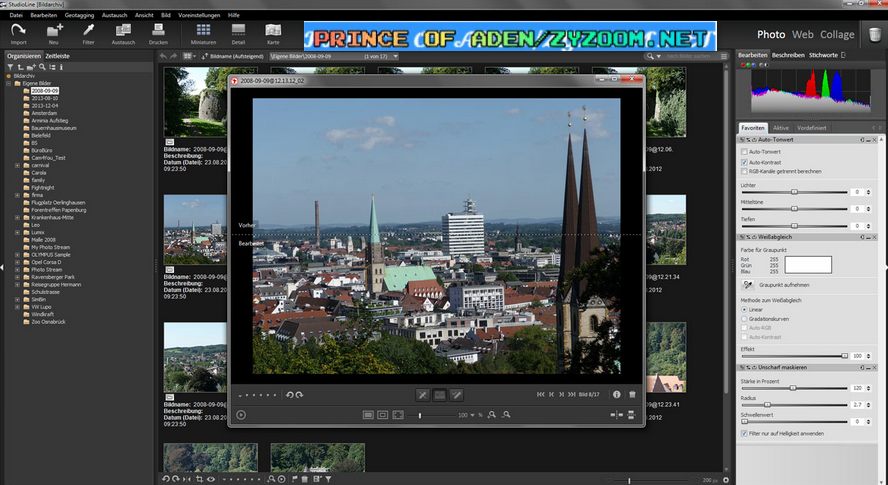This screenshot has width=888, height=485.
Task: Click the folder tree filter funnel icon
Action: pos(10,67)
